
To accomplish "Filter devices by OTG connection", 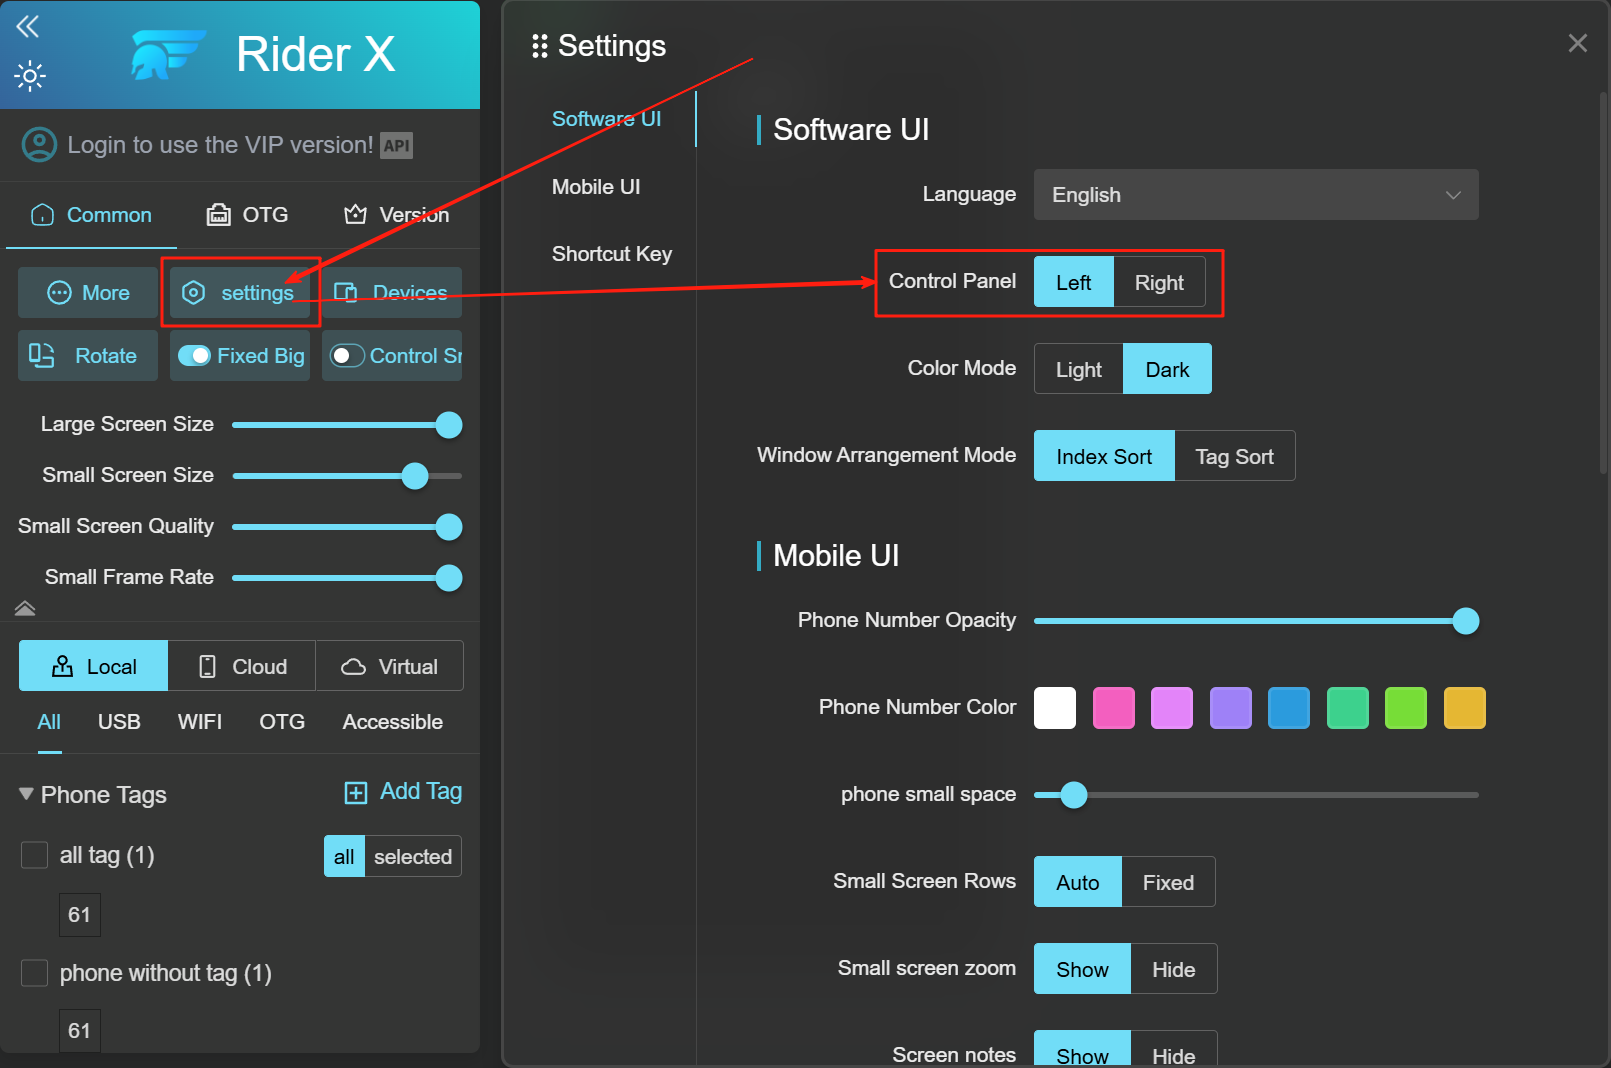I will click(282, 722).
